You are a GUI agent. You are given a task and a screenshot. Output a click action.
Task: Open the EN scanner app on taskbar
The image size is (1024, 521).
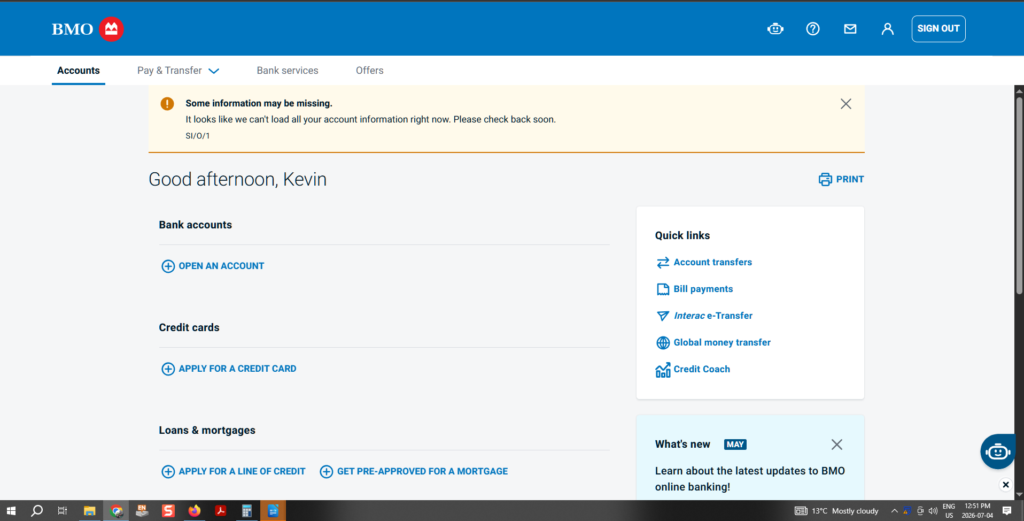coord(142,511)
